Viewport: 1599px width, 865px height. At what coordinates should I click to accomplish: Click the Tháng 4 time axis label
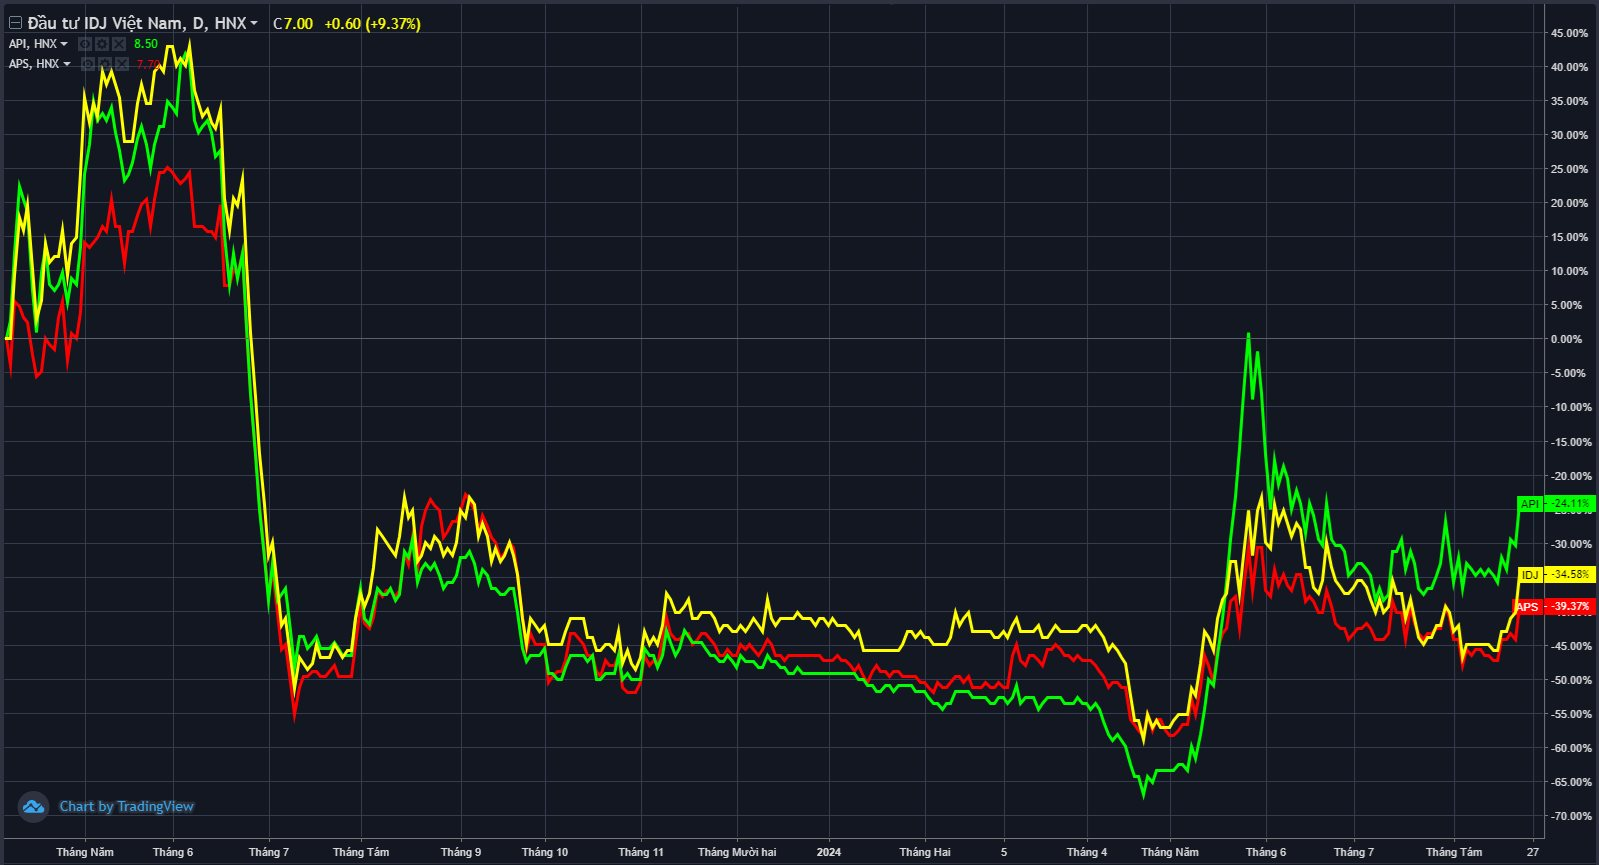point(1087,852)
